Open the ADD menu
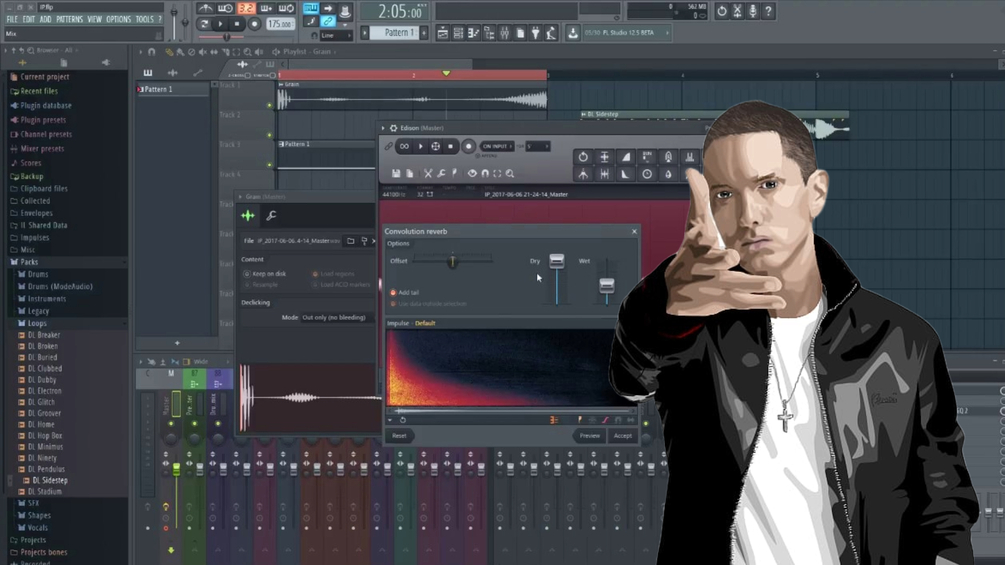The height and width of the screenshot is (565, 1005). (x=46, y=19)
